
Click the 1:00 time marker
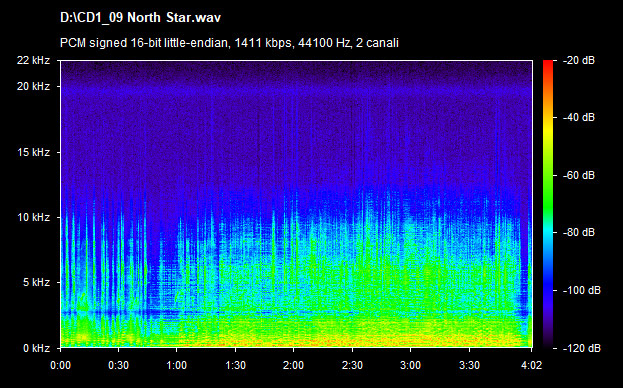(177, 365)
